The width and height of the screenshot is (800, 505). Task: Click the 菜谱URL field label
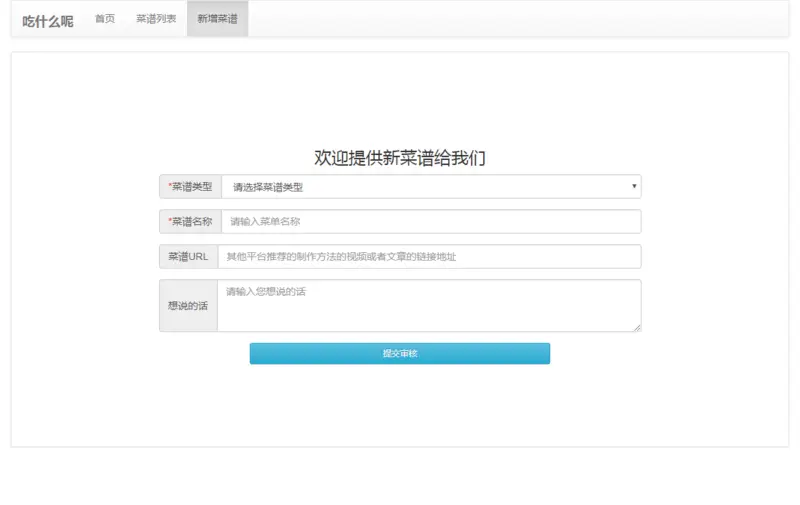click(189, 257)
